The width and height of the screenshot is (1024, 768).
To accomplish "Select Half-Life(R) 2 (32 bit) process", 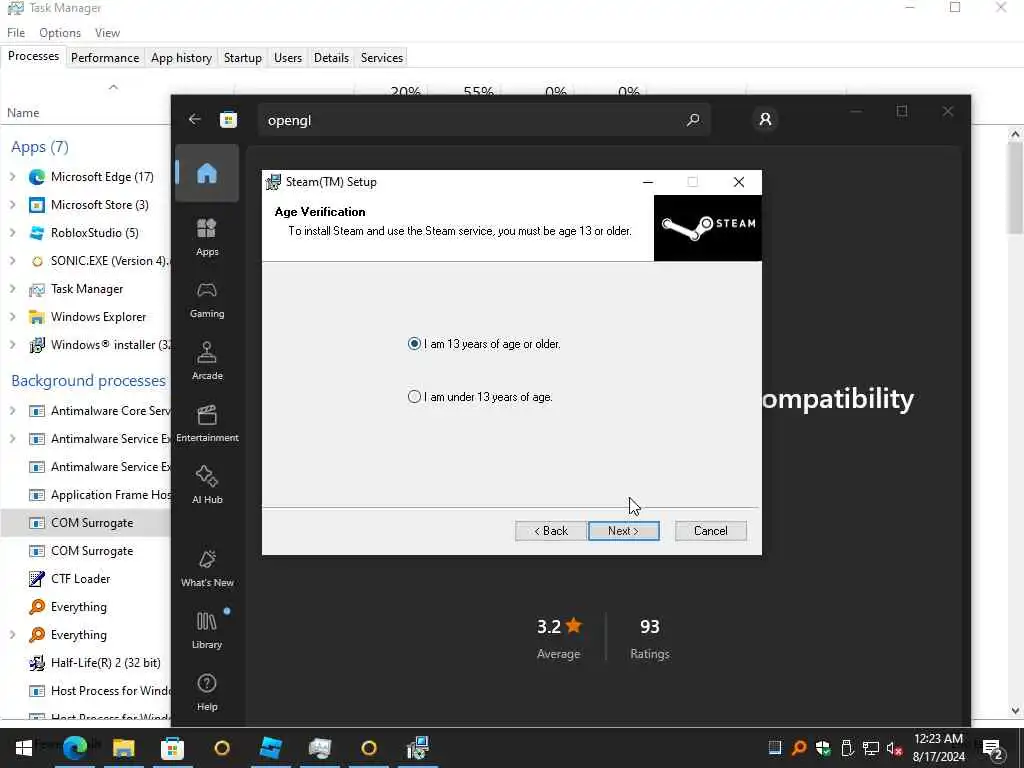I will 86,663.
